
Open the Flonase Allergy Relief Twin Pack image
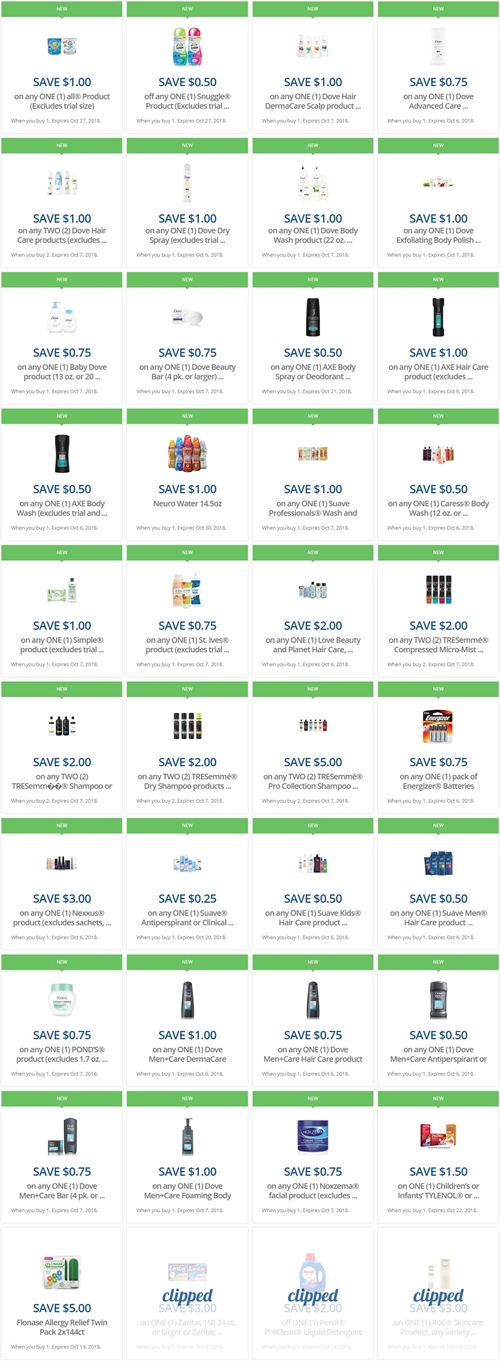point(61,1271)
